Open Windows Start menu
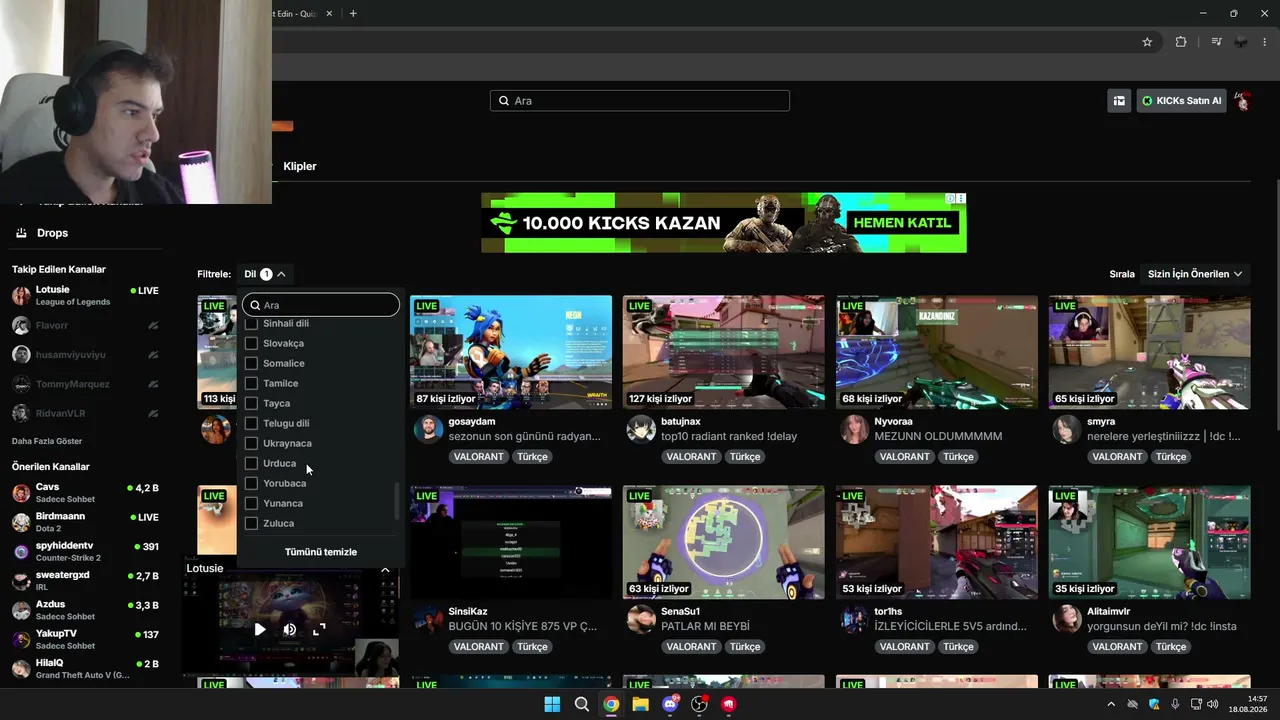This screenshot has height=720, width=1280. (552, 704)
